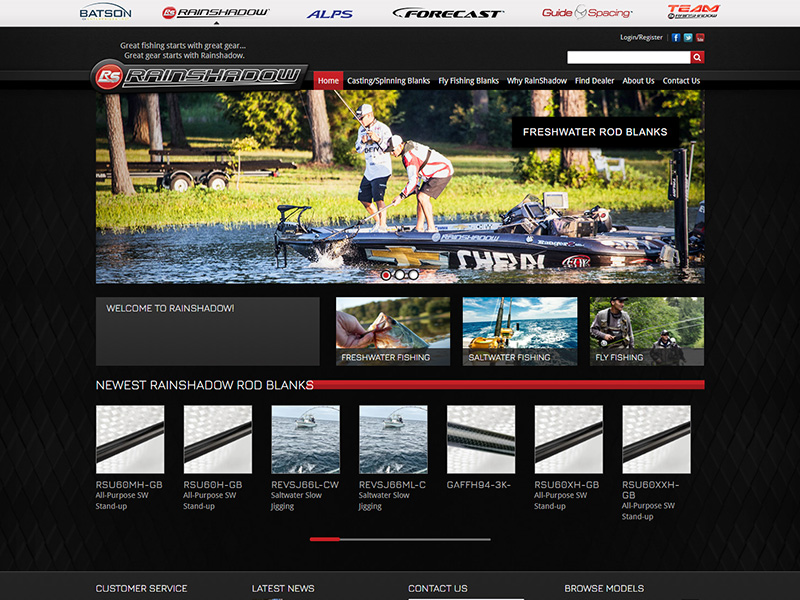
Task: Open the RSU60XXH-GB rod blank thumbnail
Action: [657, 439]
